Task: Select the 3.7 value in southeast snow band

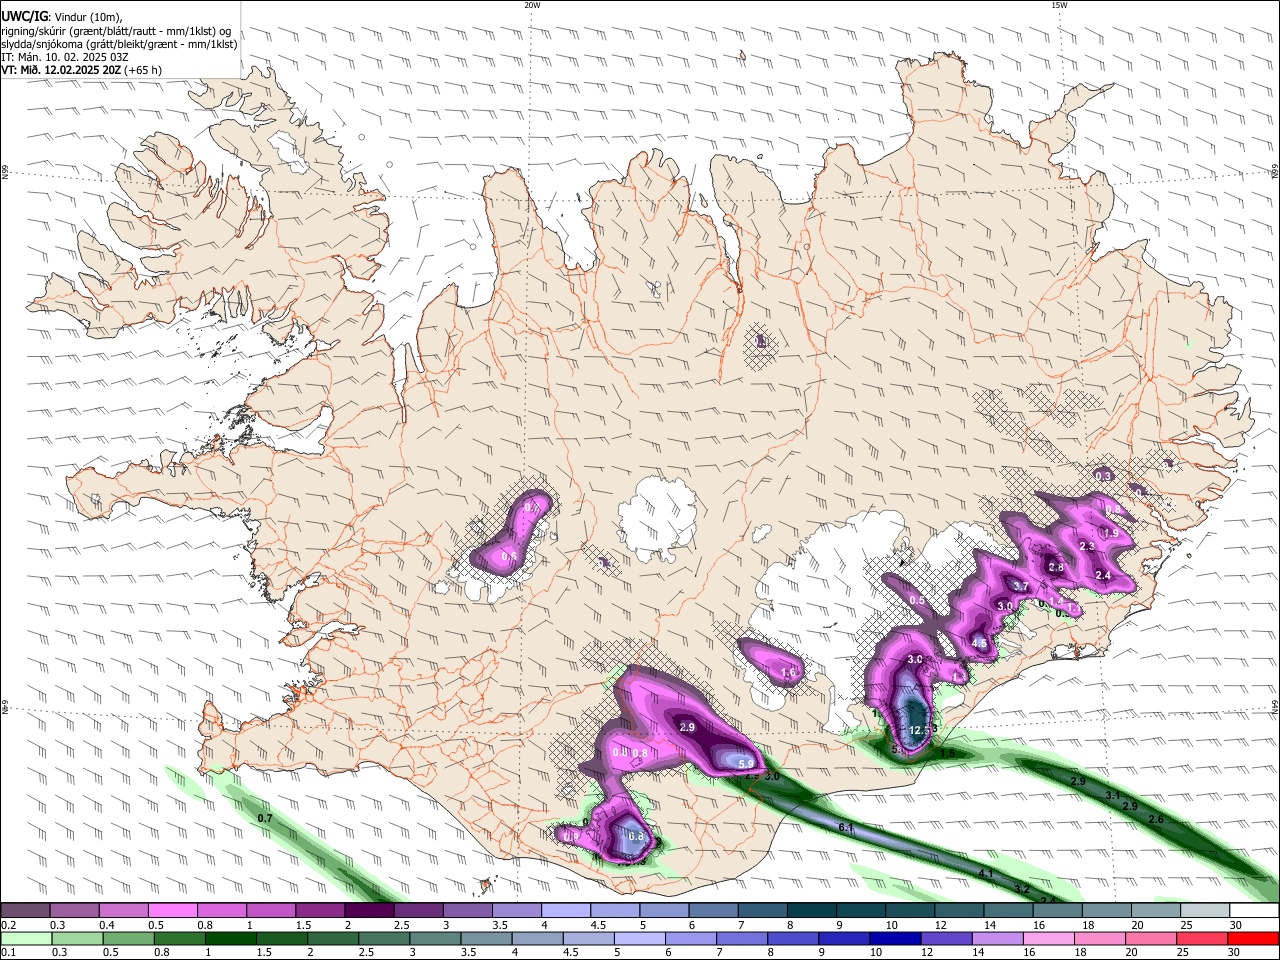Action: [x=1021, y=586]
